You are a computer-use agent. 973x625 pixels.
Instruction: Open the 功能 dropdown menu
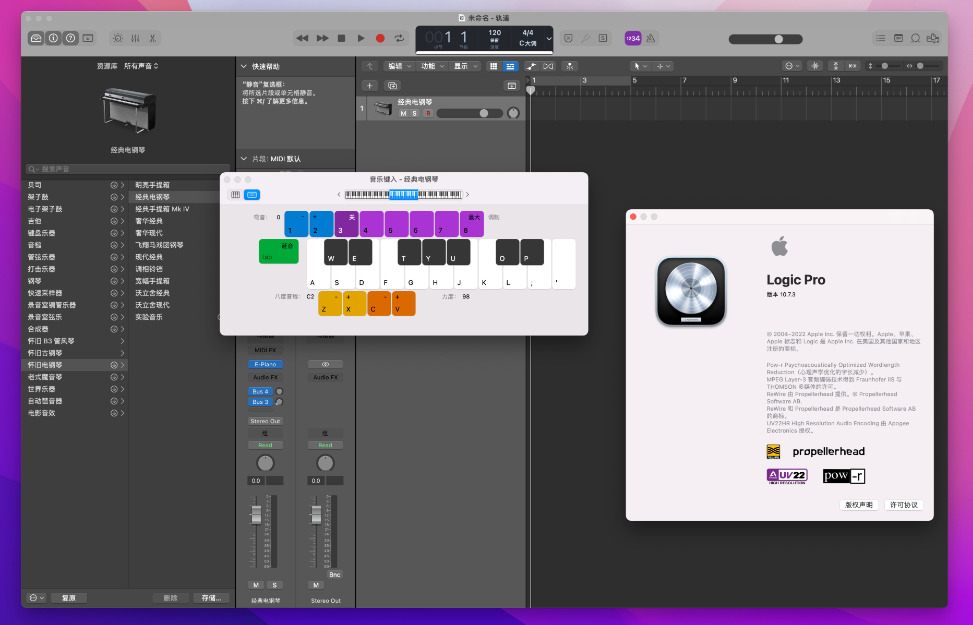[431, 66]
